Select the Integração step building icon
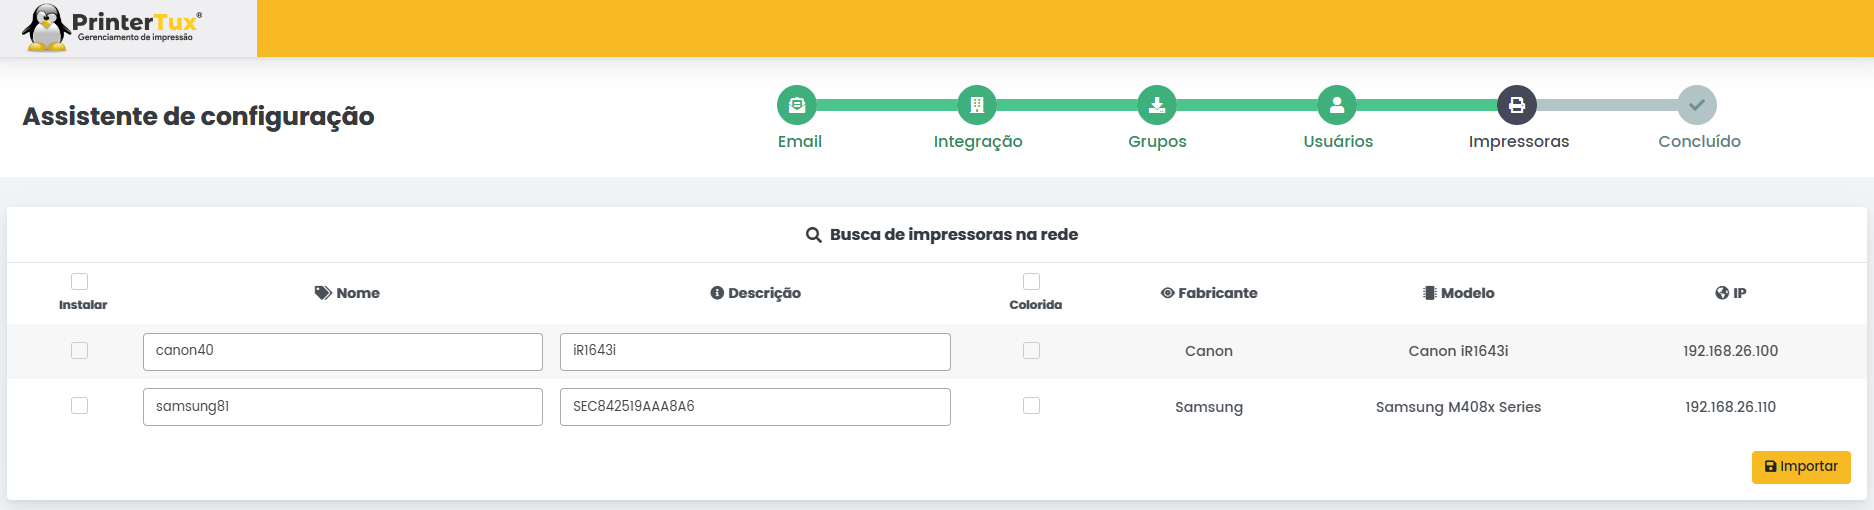The width and height of the screenshot is (1874, 510). (x=977, y=105)
